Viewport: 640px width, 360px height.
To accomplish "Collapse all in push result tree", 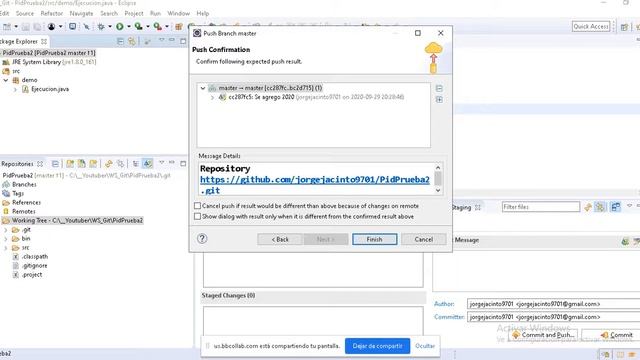I will (x=439, y=88).
